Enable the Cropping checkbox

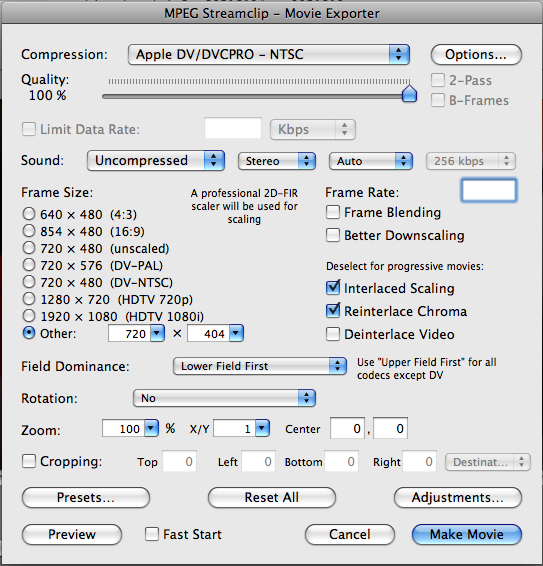[29, 461]
